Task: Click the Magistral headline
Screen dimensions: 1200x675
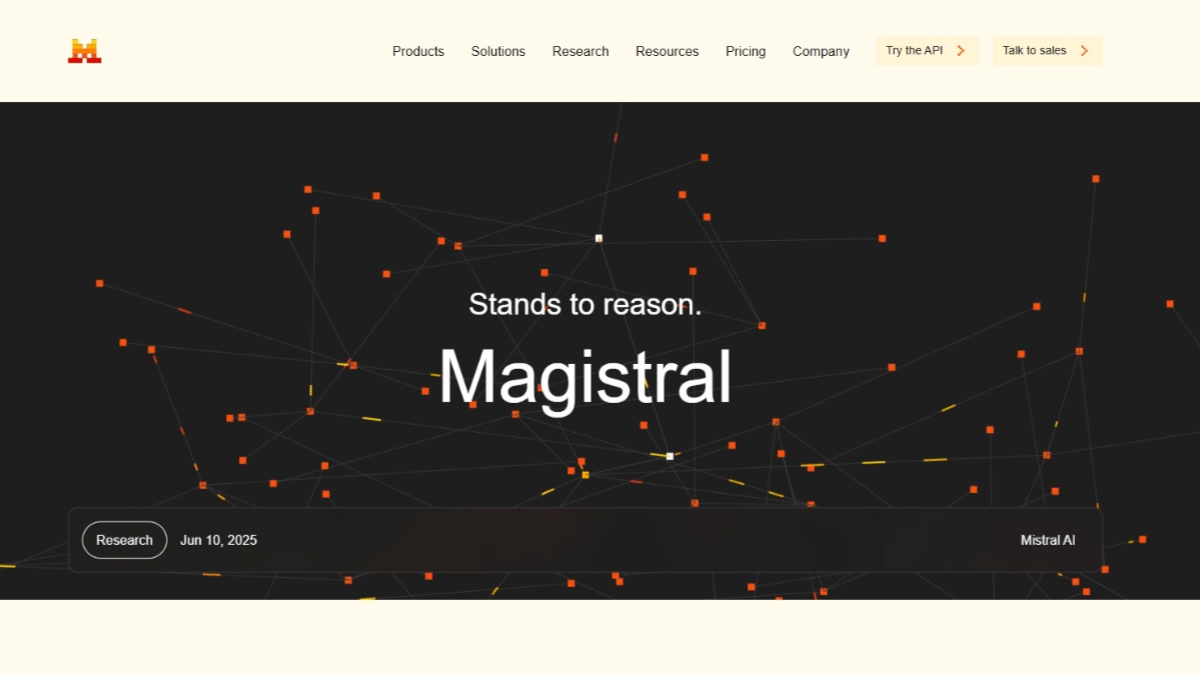Action: pos(585,378)
